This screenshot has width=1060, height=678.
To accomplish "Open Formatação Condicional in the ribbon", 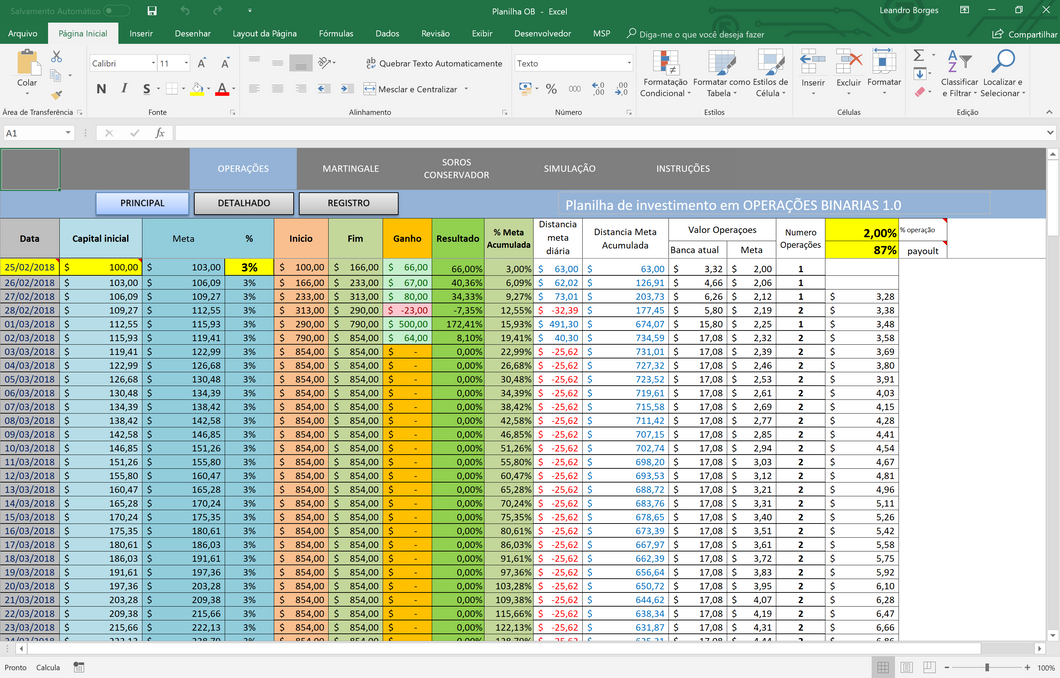I will [x=664, y=74].
